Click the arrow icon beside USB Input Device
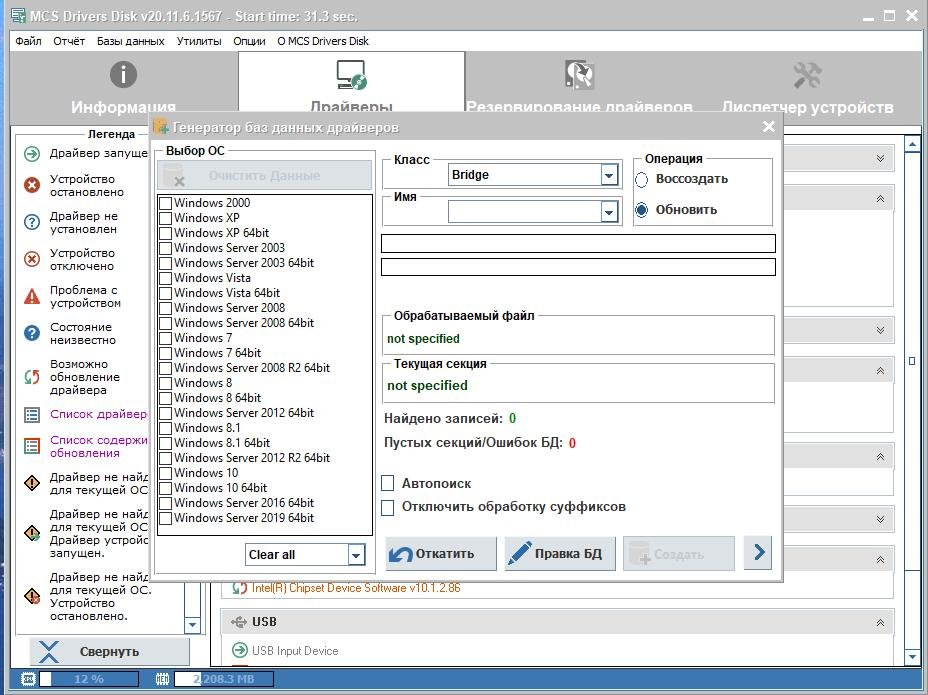 click(239, 651)
